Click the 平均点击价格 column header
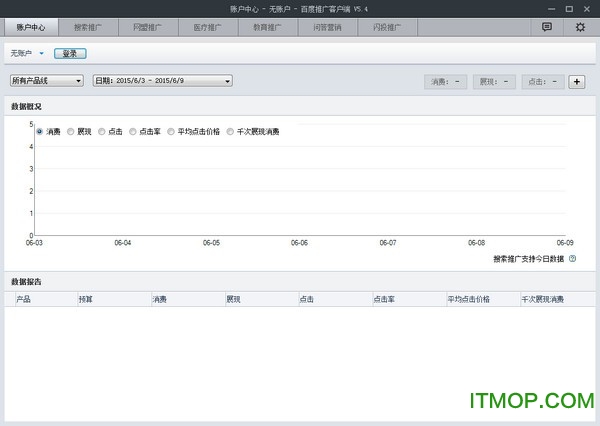Viewport: 600px width, 426px height. click(x=469, y=299)
